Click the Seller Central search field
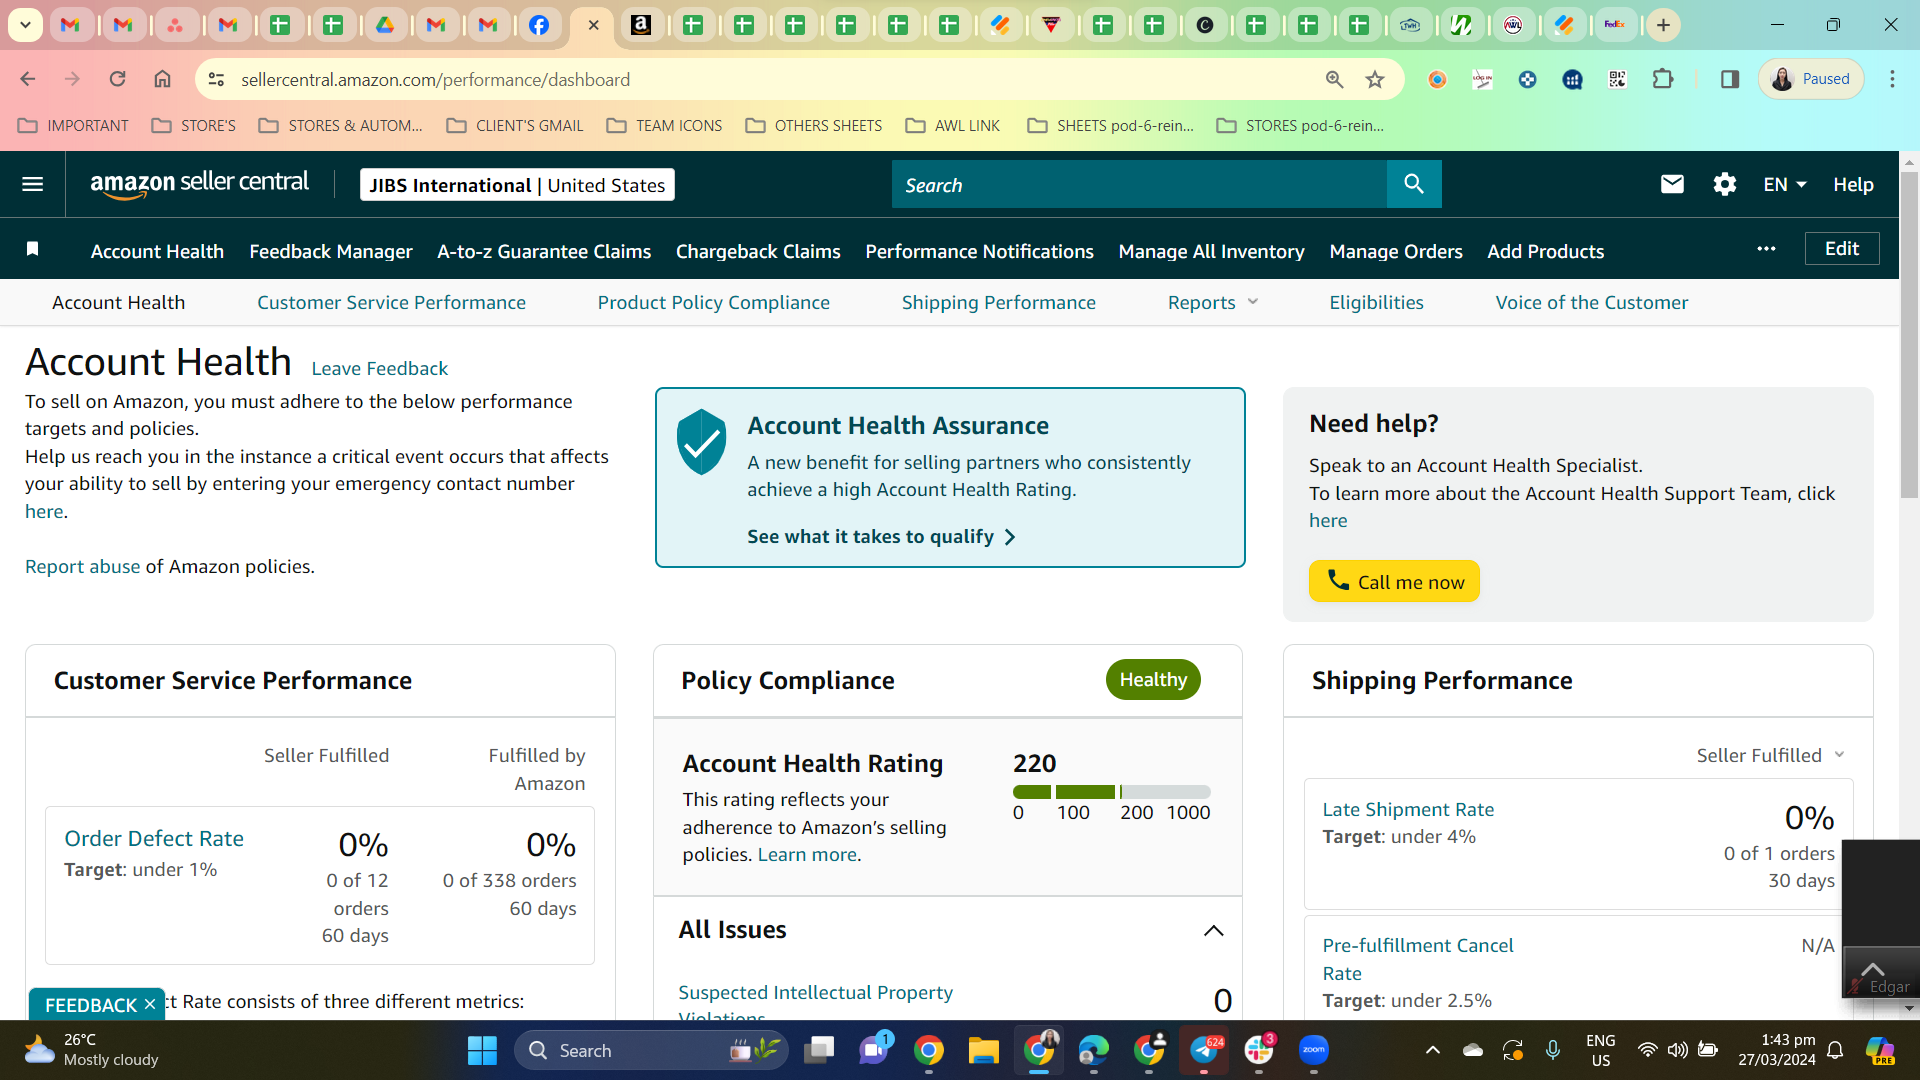 click(1139, 184)
